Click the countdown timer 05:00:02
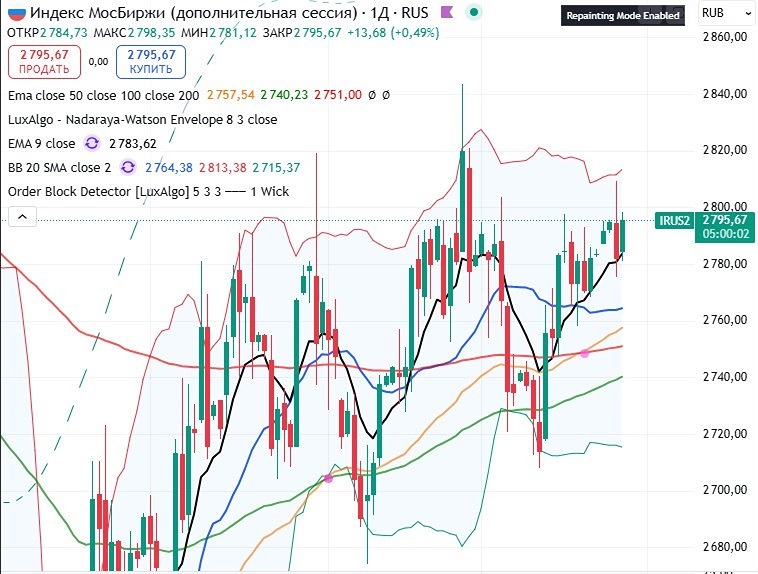 tap(725, 234)
